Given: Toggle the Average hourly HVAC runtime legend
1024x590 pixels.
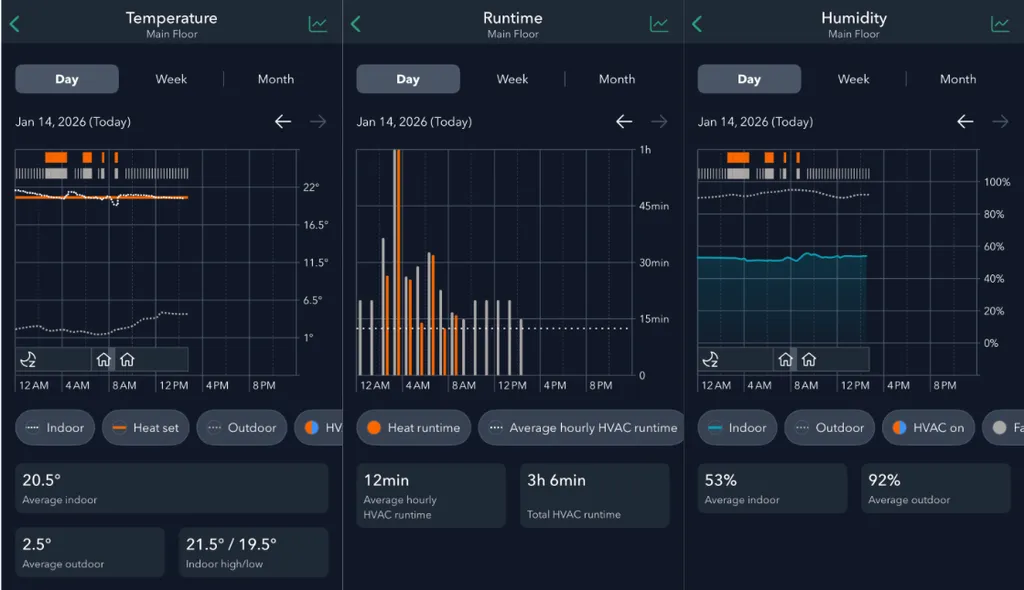Looking at the screenshot, I should (581, 427).
